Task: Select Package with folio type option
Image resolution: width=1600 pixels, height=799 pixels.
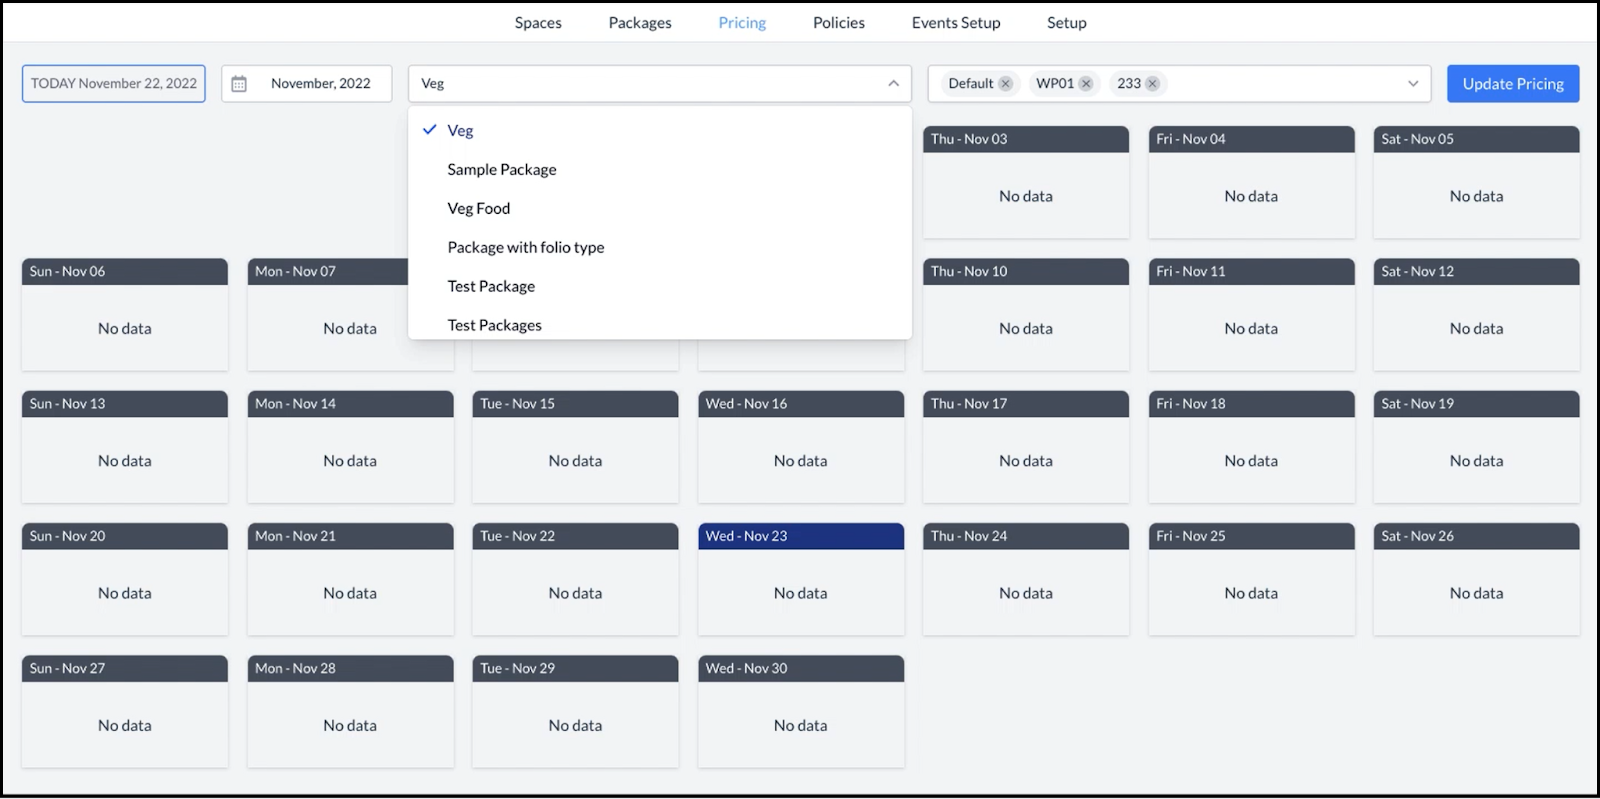Action: (x=526, y=248)
